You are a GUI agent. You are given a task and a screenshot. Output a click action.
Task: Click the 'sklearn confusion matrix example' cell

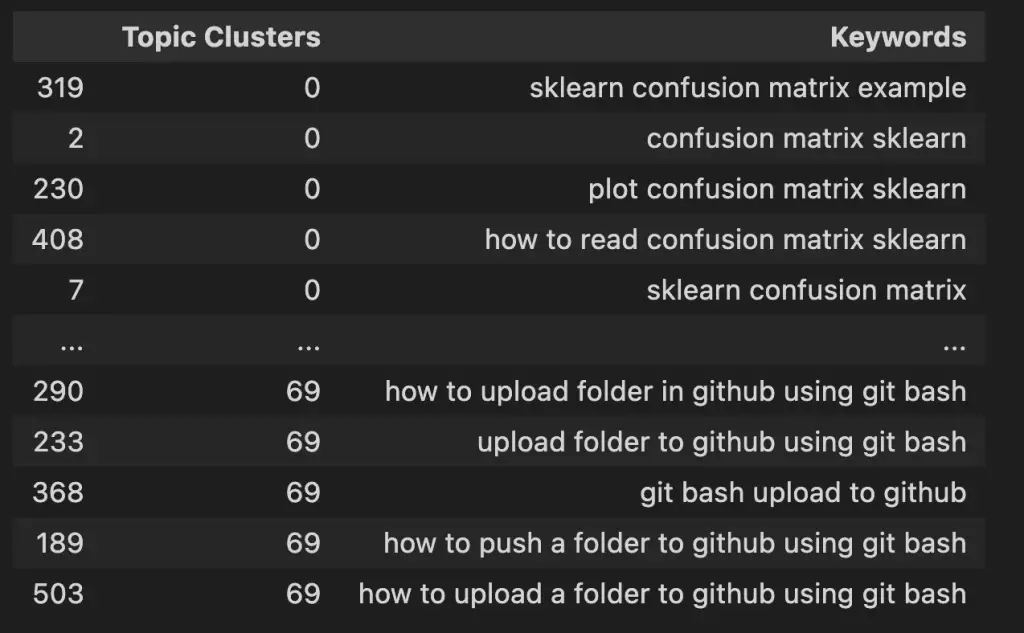(748, 88)
